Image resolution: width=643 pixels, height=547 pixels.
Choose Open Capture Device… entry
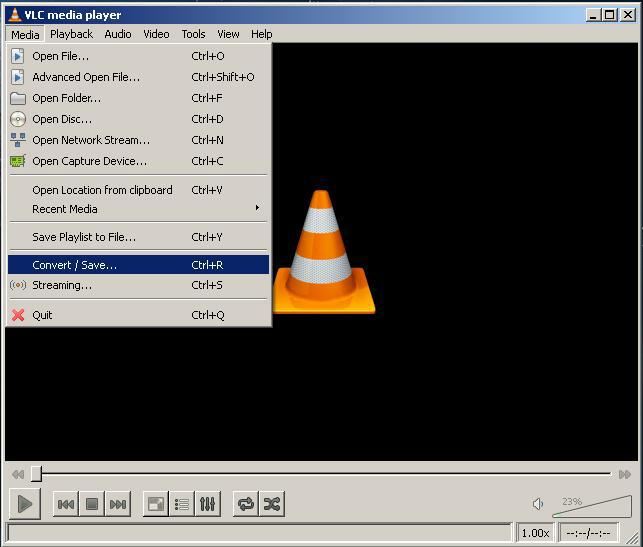pyautogui.click(x=139, y=161)
